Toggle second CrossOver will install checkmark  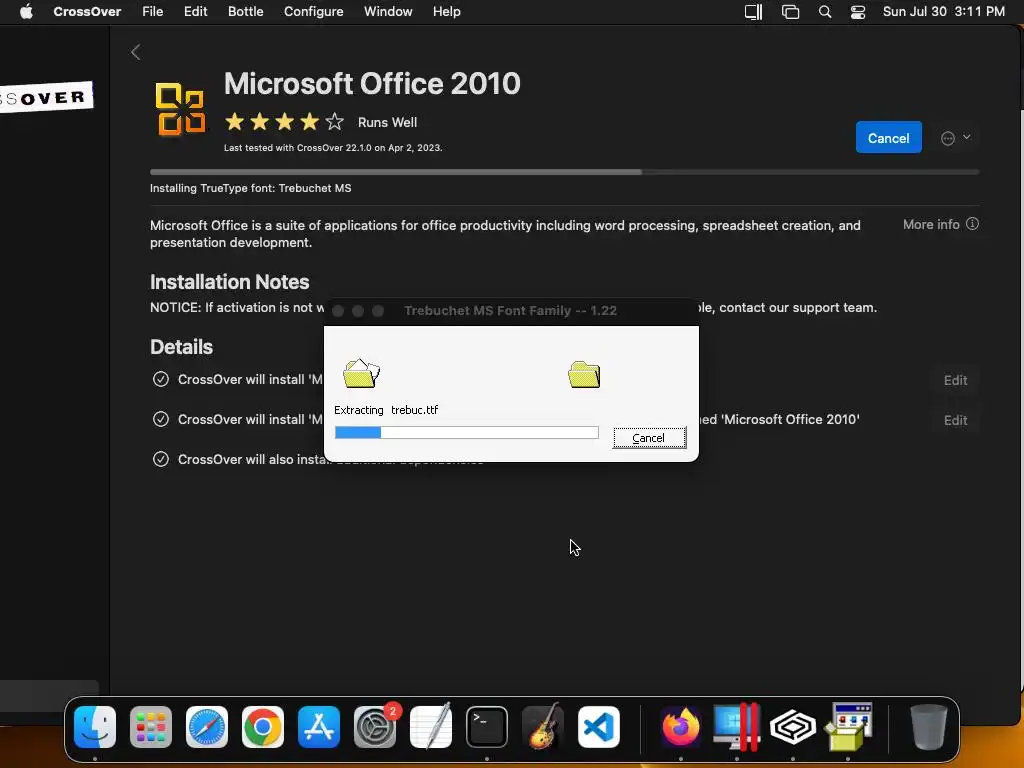(x=161, y=419)
